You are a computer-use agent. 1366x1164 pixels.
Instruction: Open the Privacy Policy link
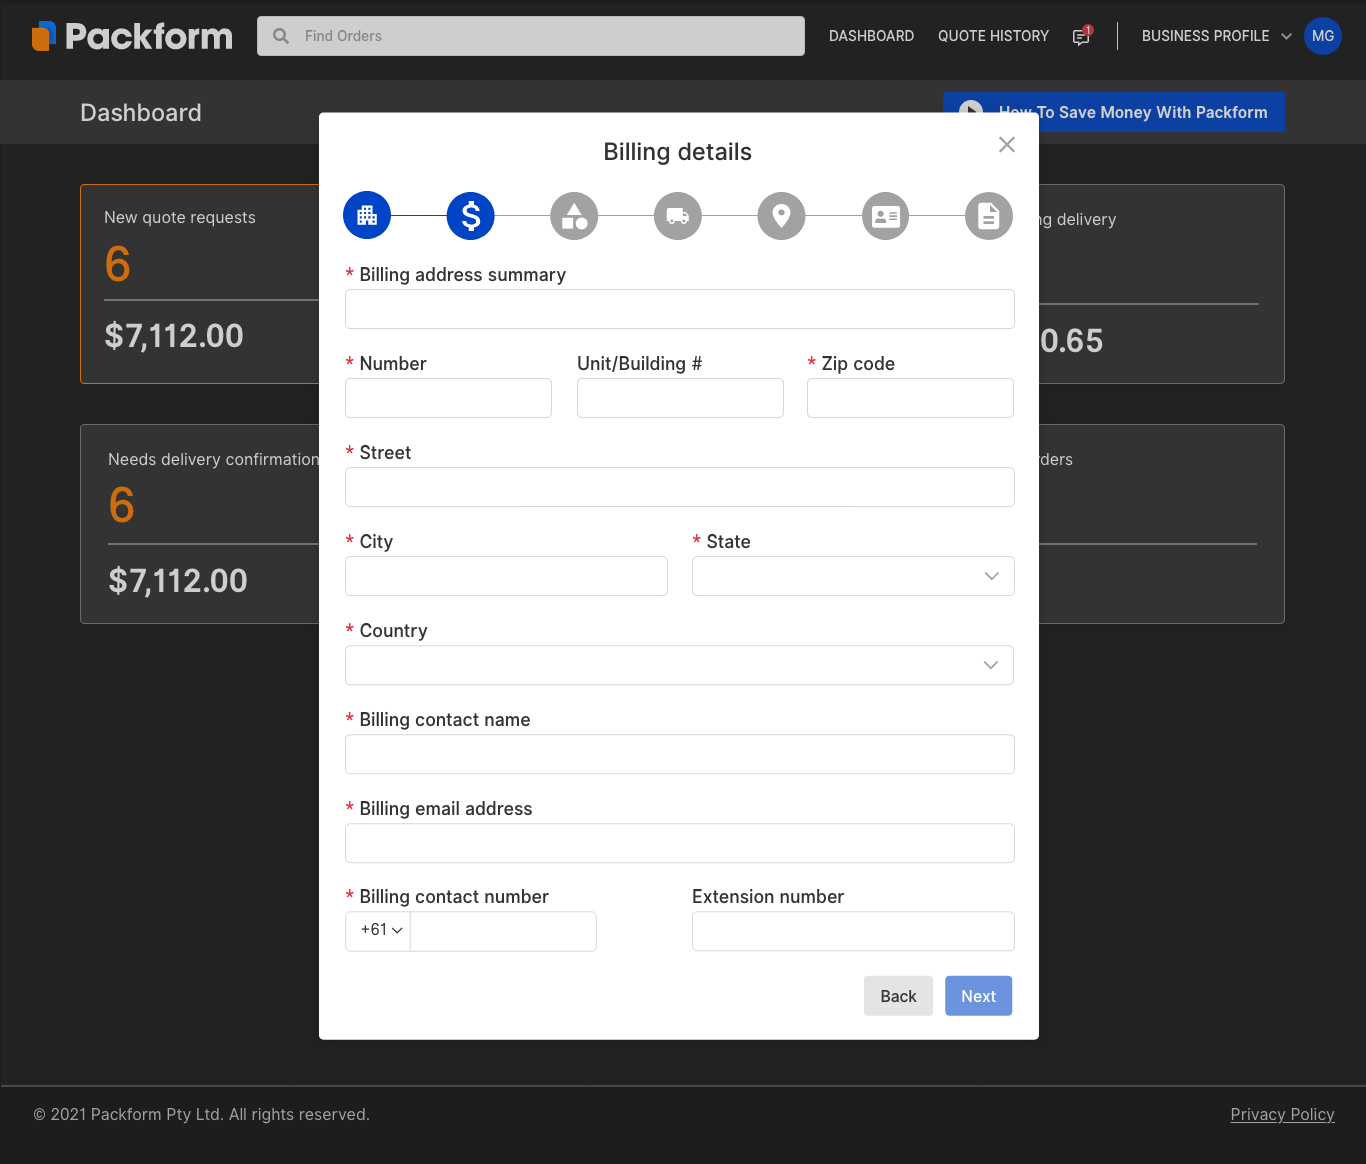coord(1282,1114)
